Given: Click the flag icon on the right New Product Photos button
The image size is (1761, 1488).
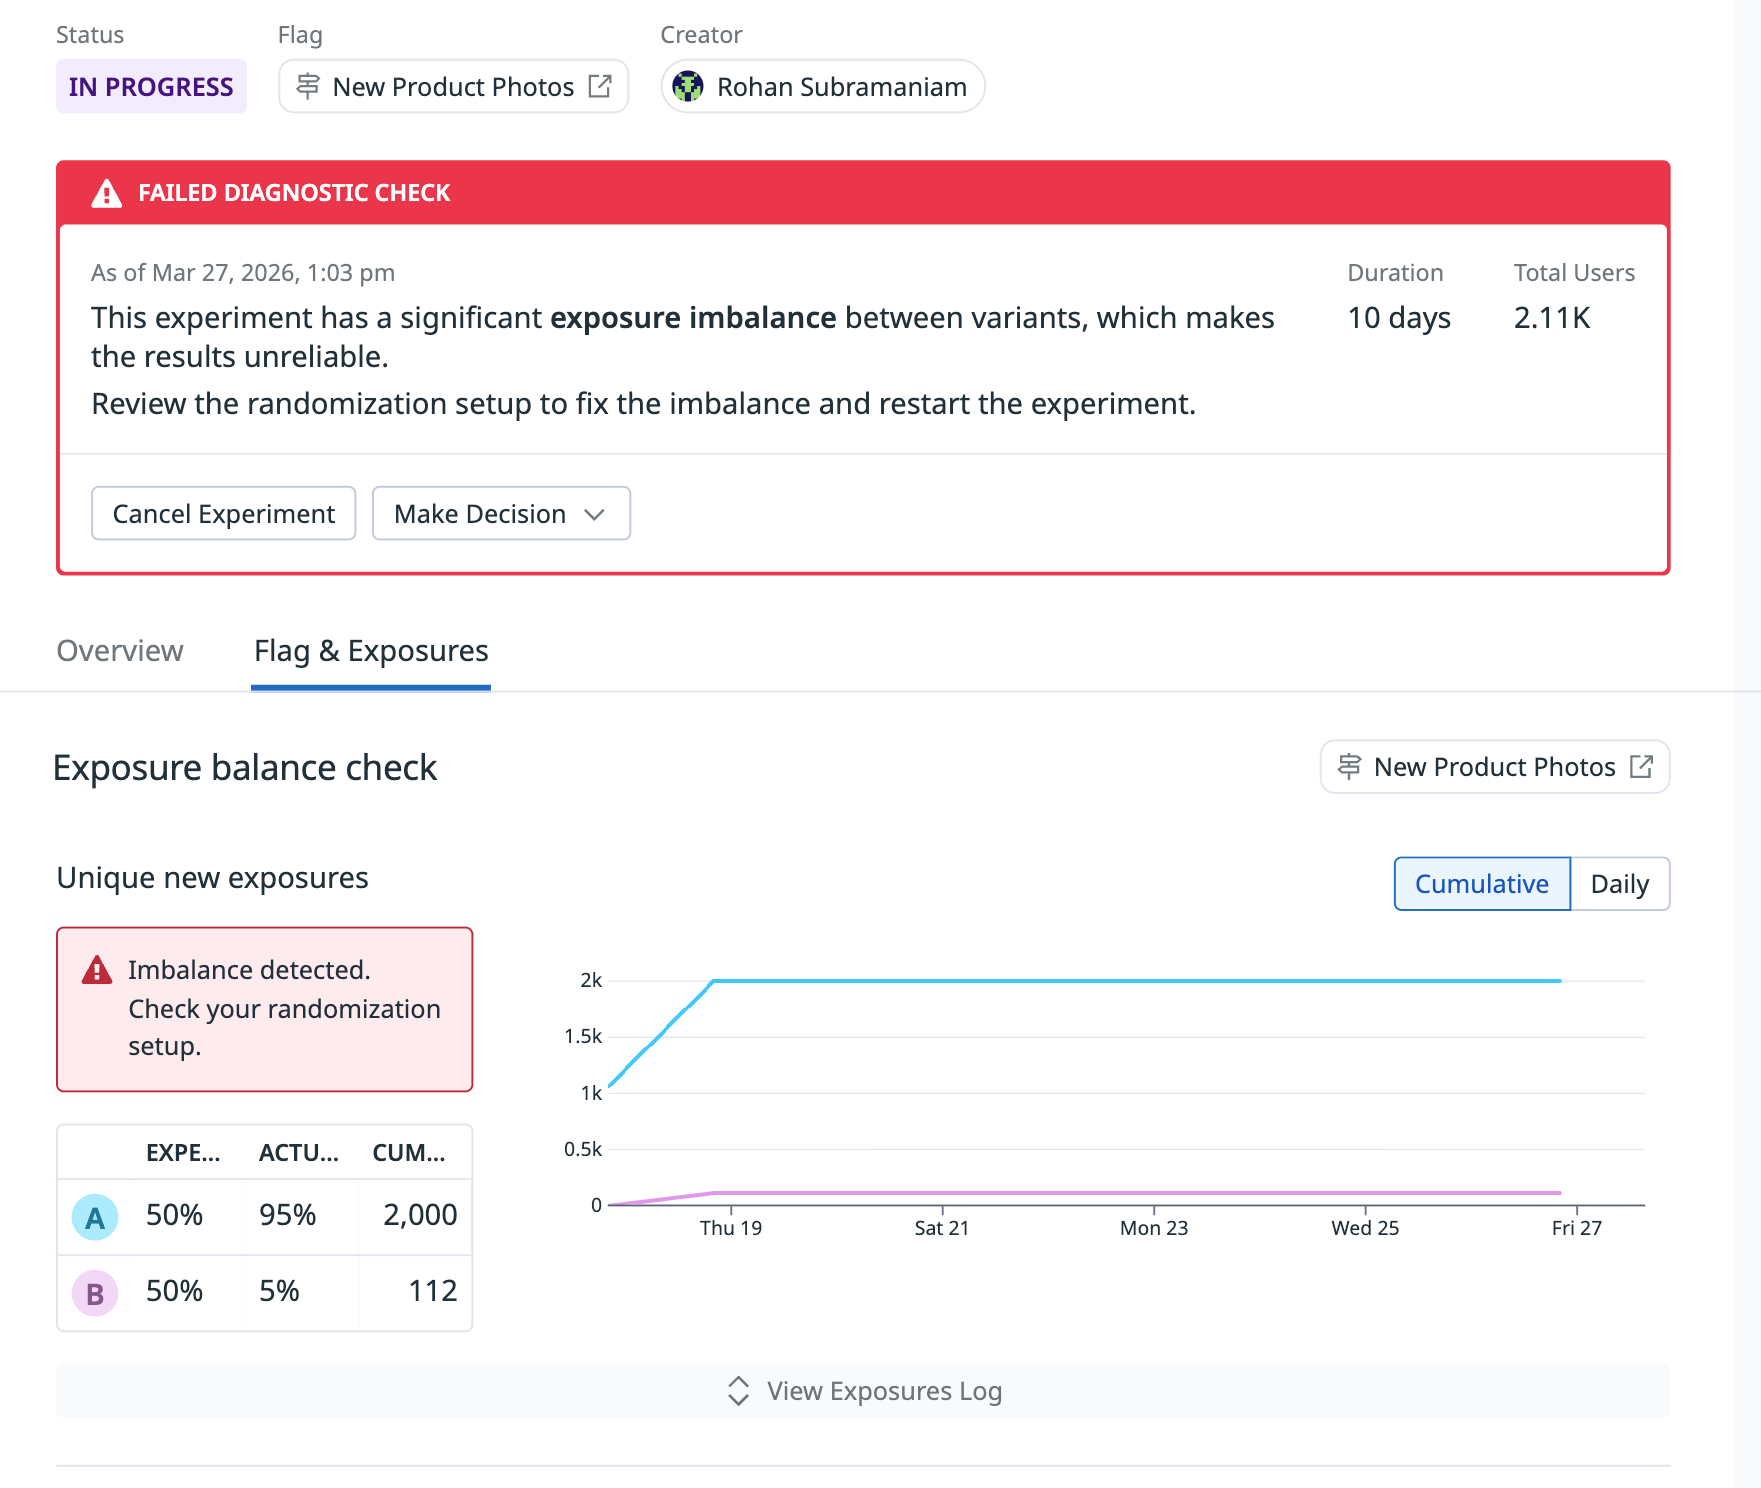Looking at the screenshot, I should pyautogui.click(x=1350, y=767).
